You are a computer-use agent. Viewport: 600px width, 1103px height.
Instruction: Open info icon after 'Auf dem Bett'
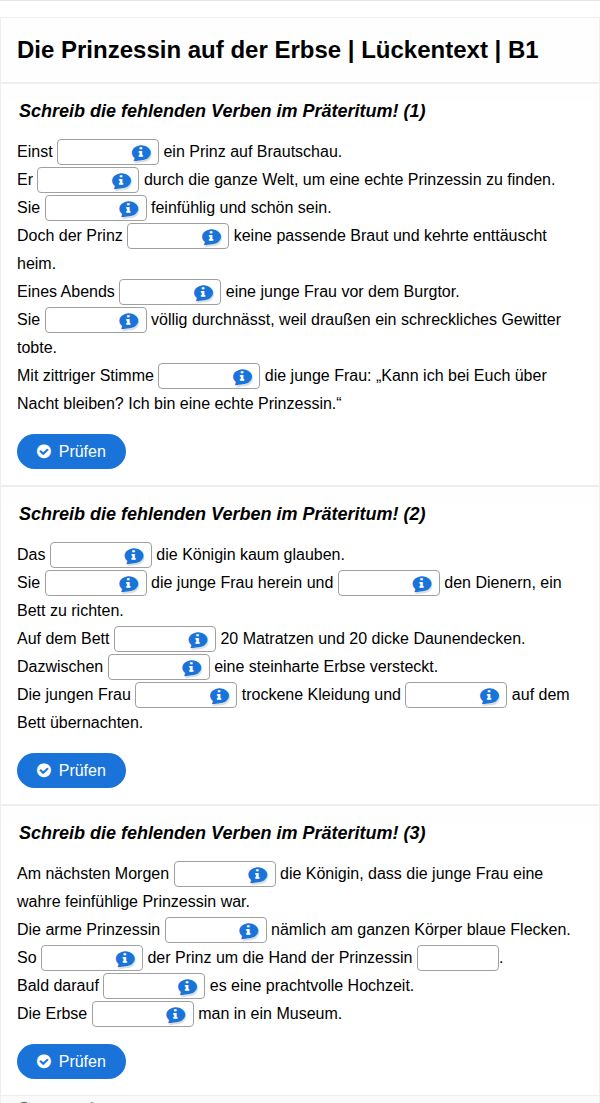coord(197,640)
